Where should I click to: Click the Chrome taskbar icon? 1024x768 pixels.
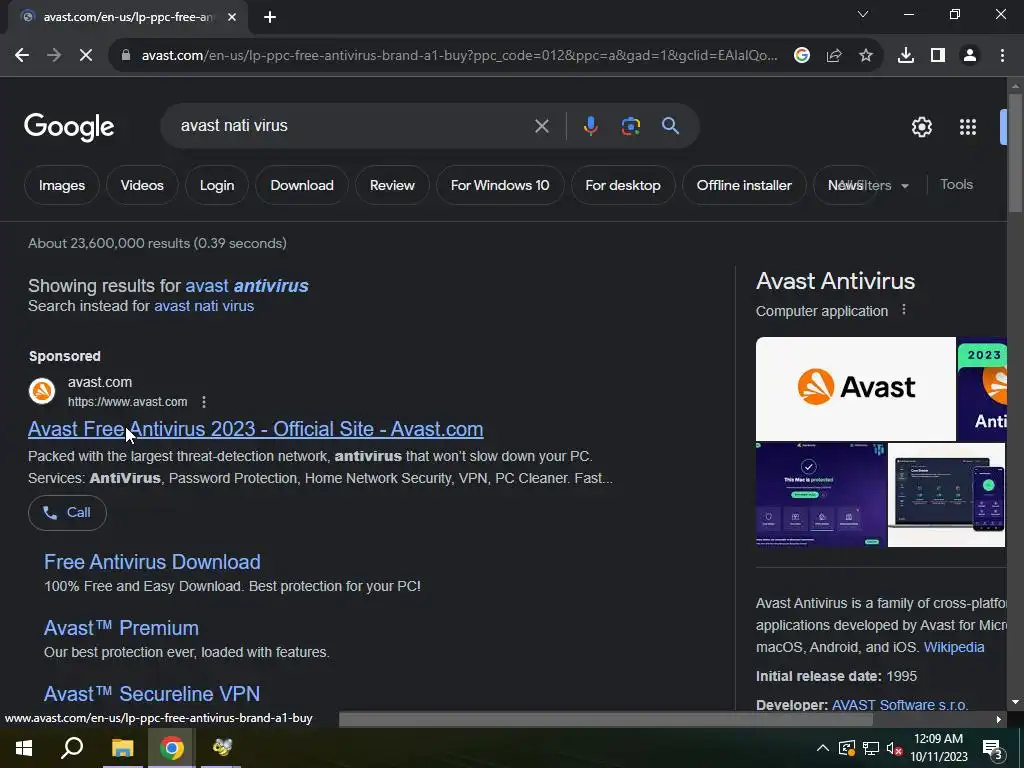click(x=171, y=748)
